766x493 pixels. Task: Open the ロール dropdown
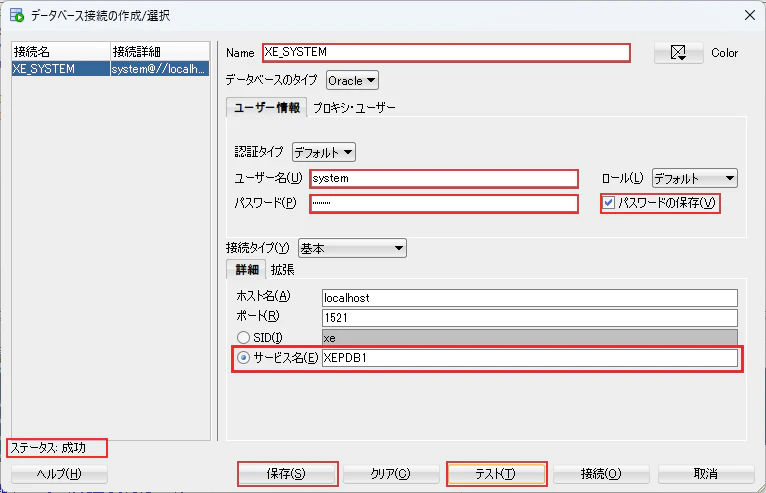(695, 178)
